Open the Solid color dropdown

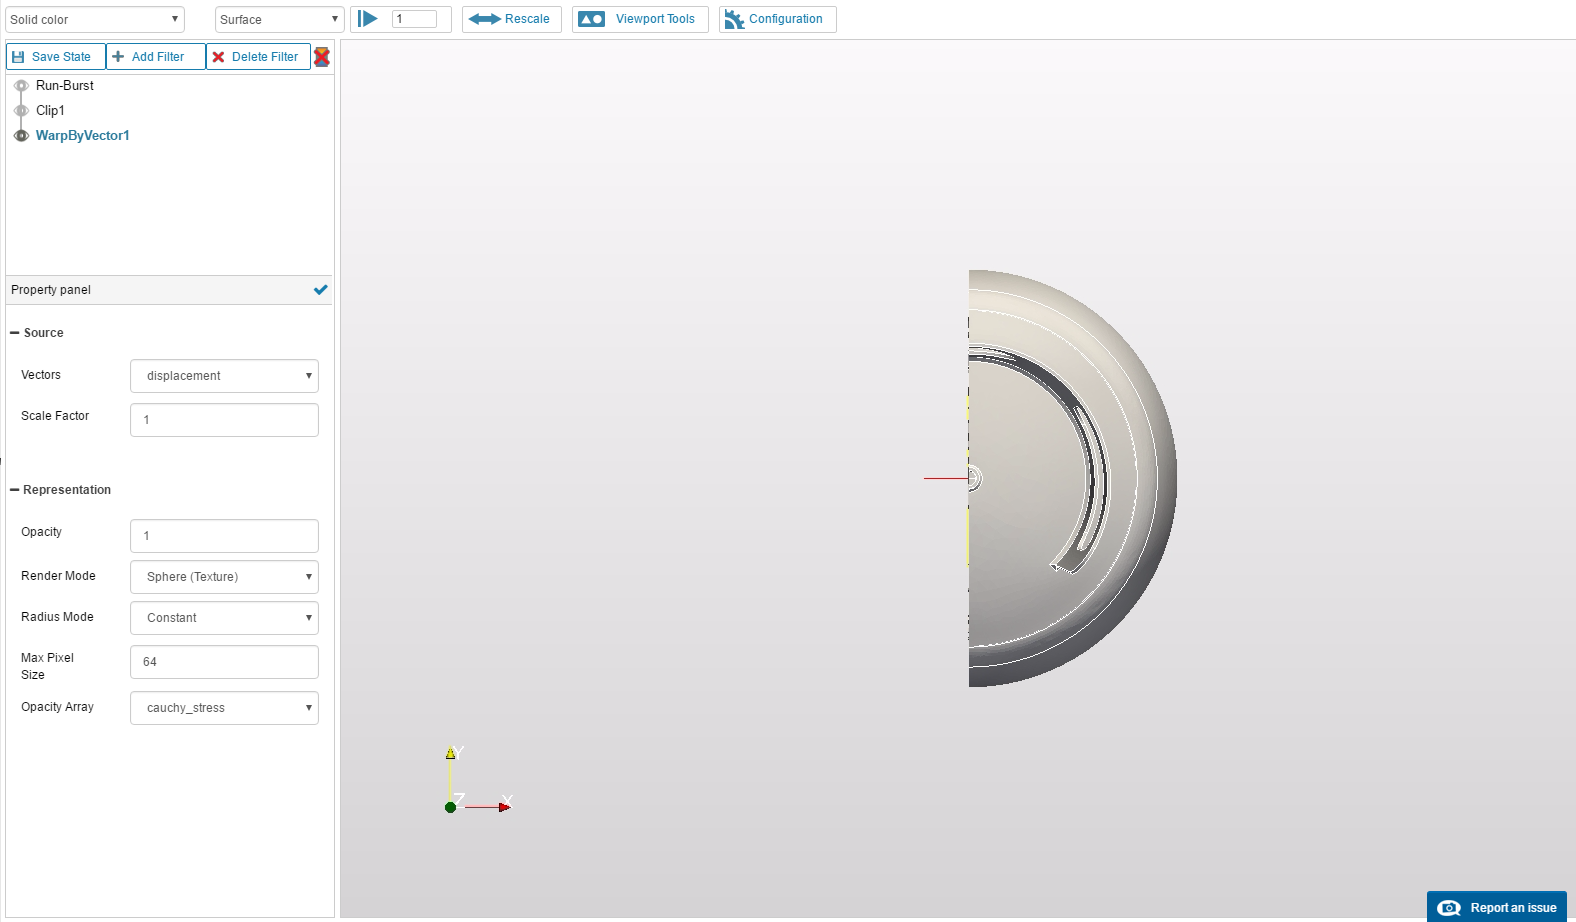point(95,19)
